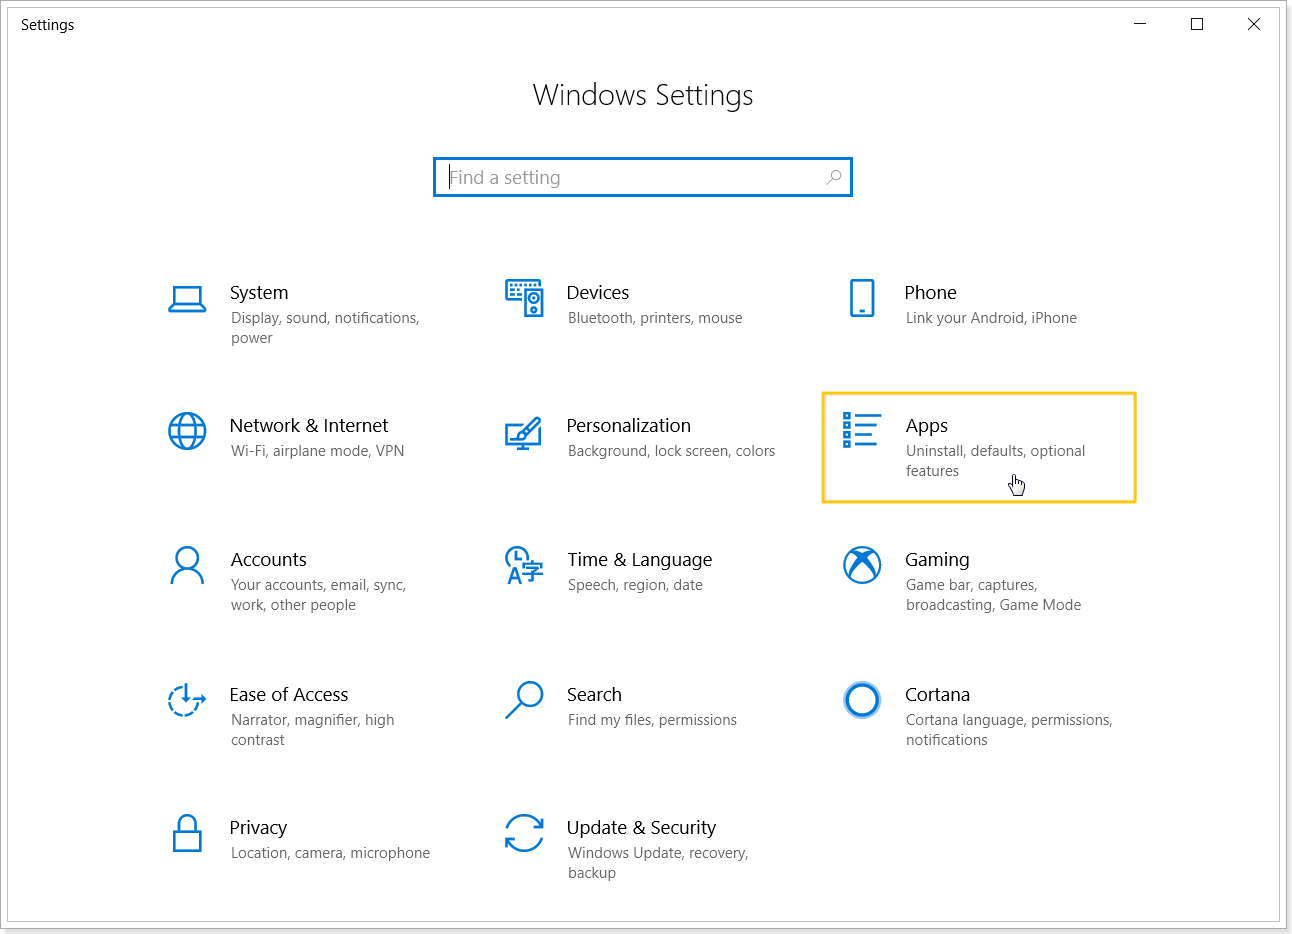Click 'Location, camera, microphone' description

point(330,853)
